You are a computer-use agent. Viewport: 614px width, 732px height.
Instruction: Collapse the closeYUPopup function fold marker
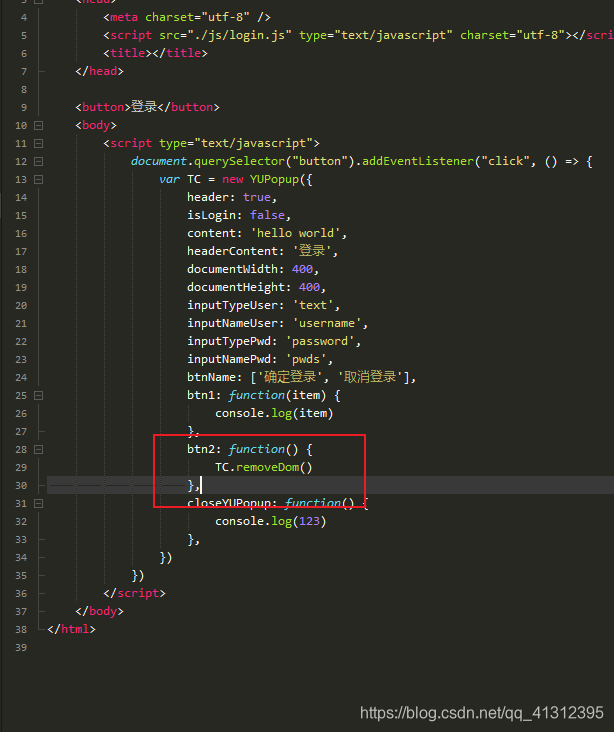point(39,504)
